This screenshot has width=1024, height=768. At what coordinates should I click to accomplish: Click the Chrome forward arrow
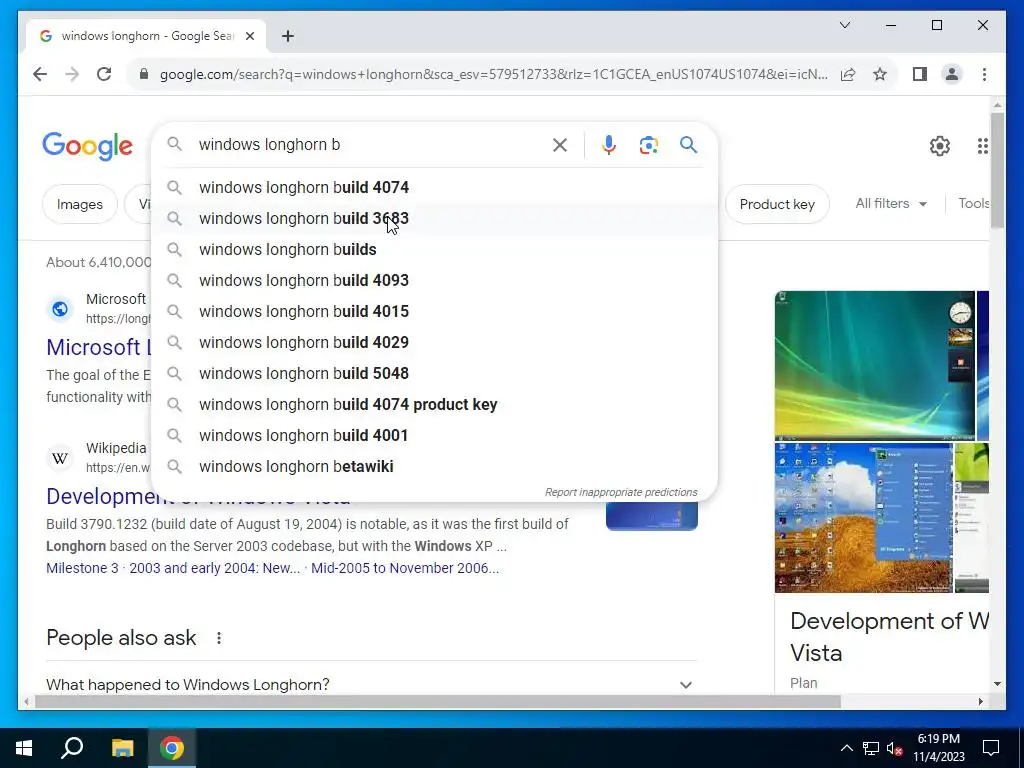72,74
